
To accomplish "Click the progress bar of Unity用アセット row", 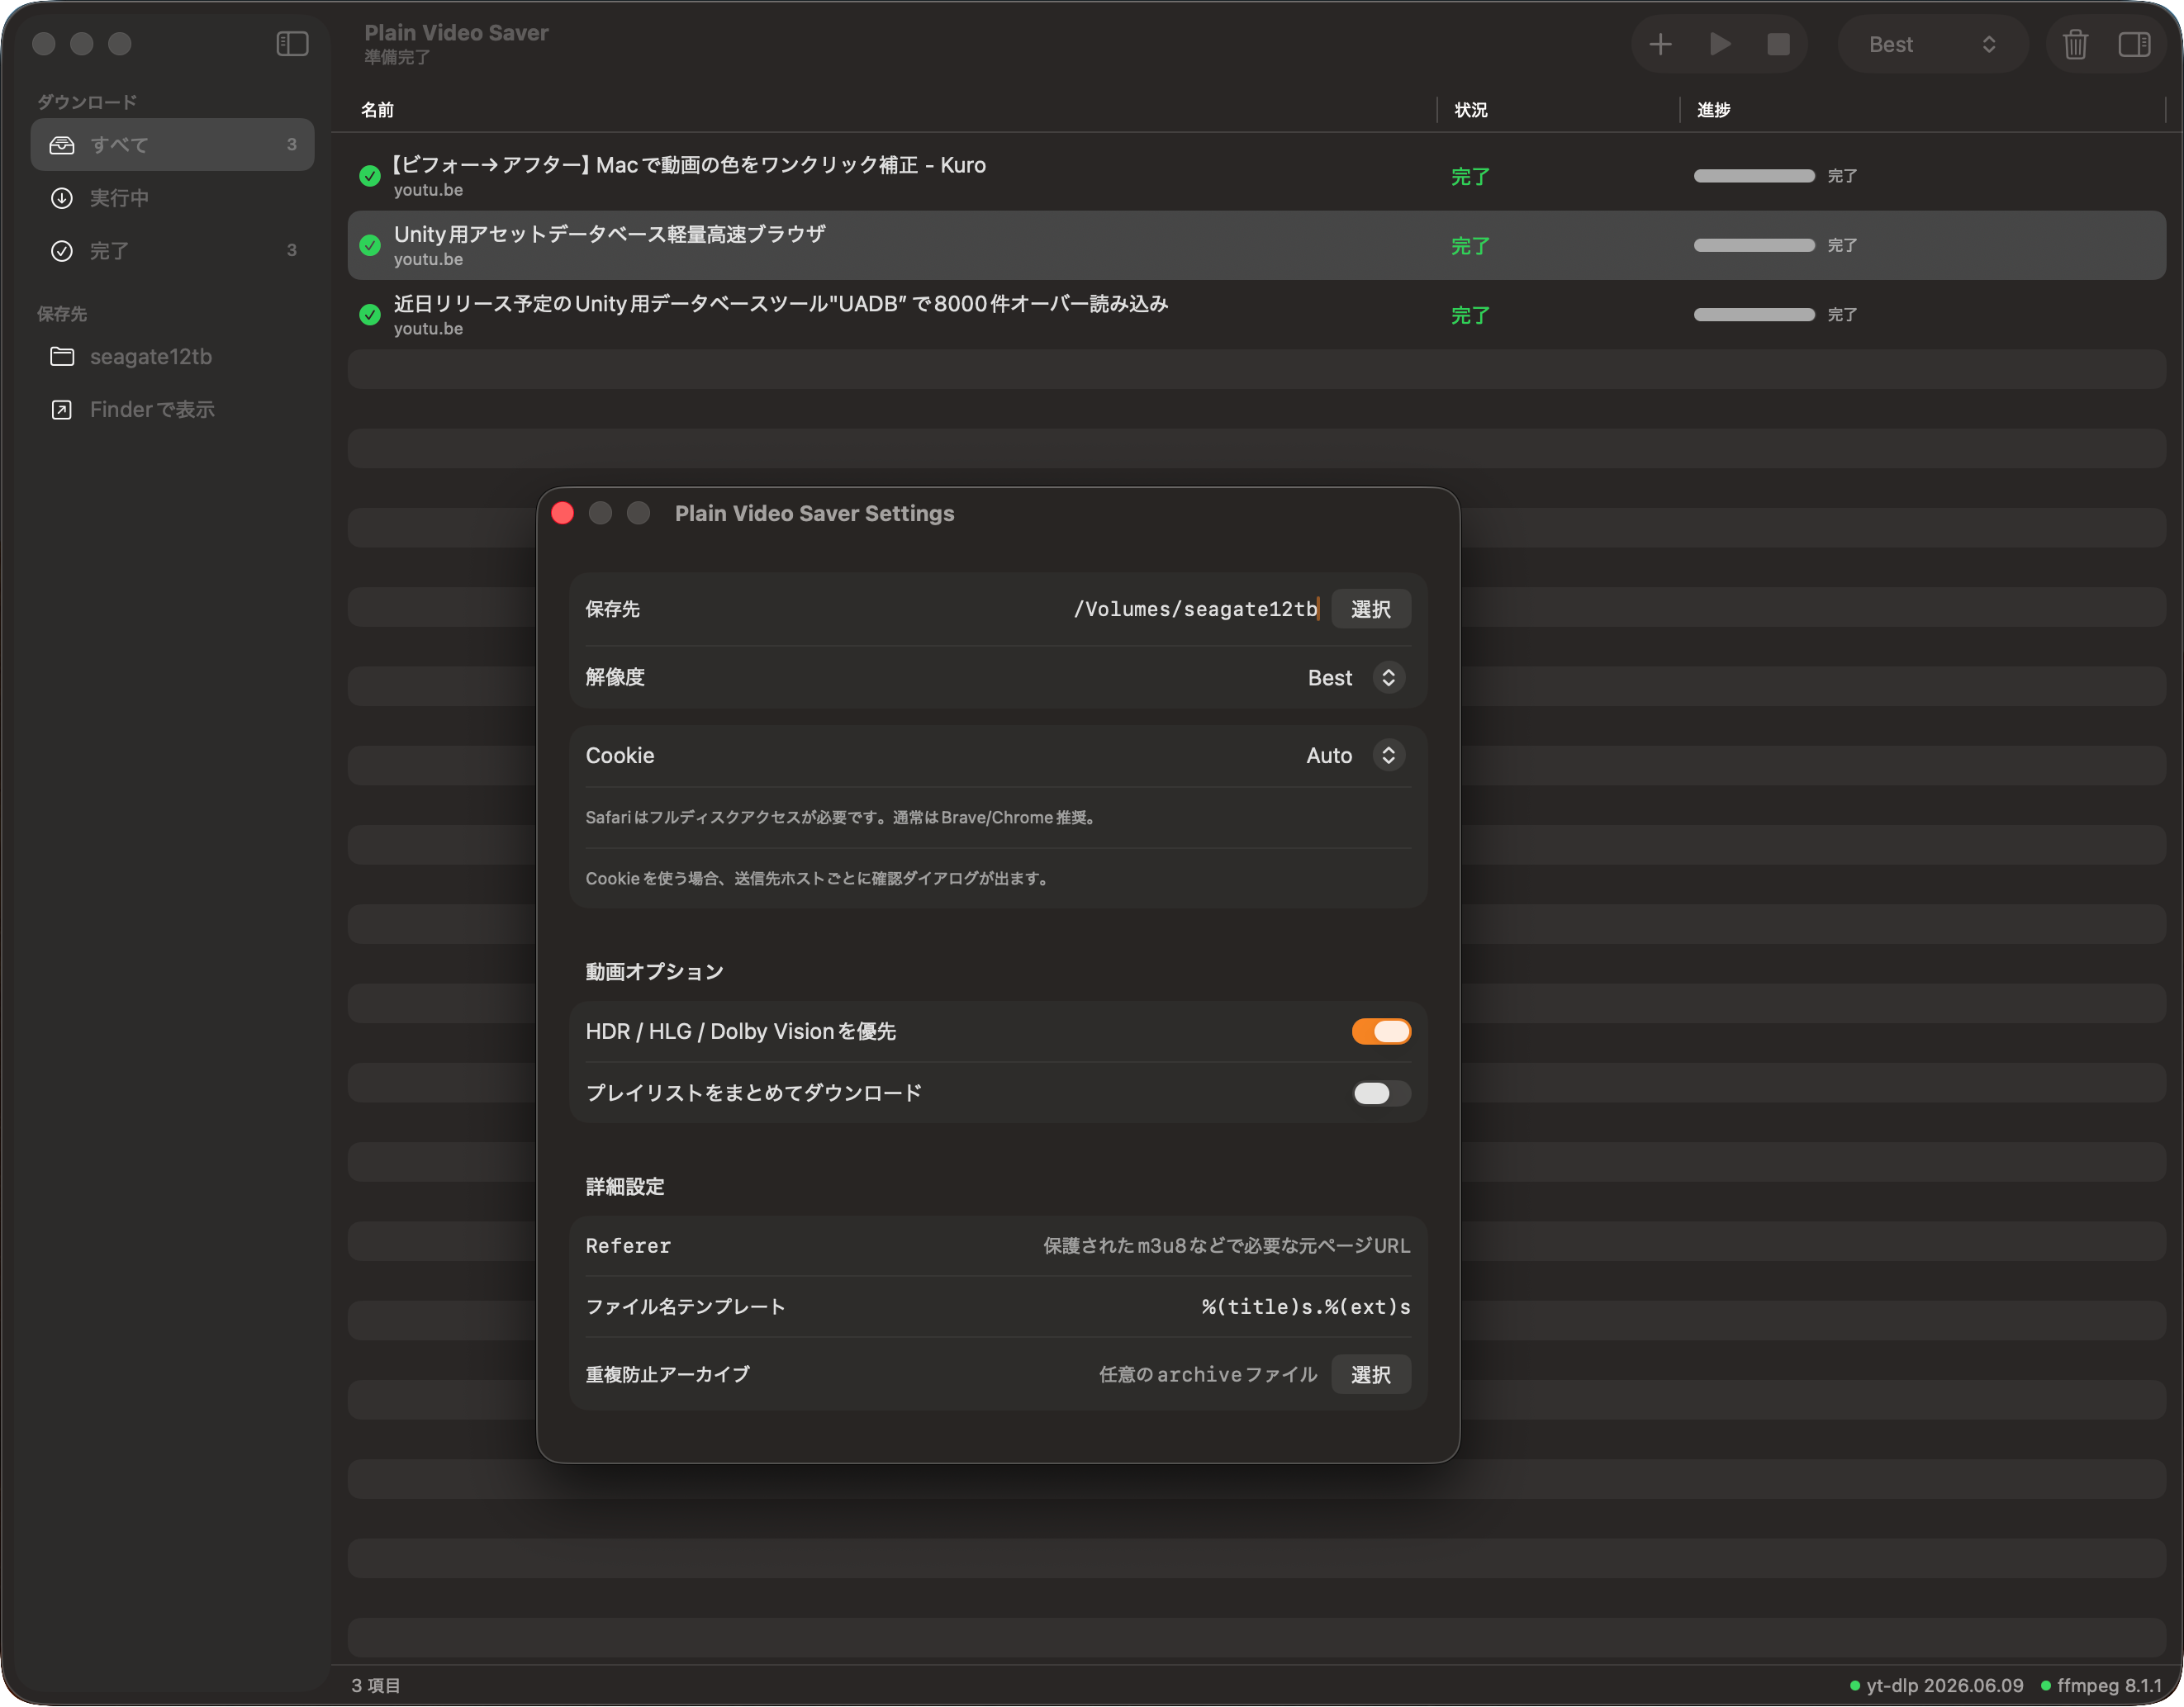I will 1753,245.
